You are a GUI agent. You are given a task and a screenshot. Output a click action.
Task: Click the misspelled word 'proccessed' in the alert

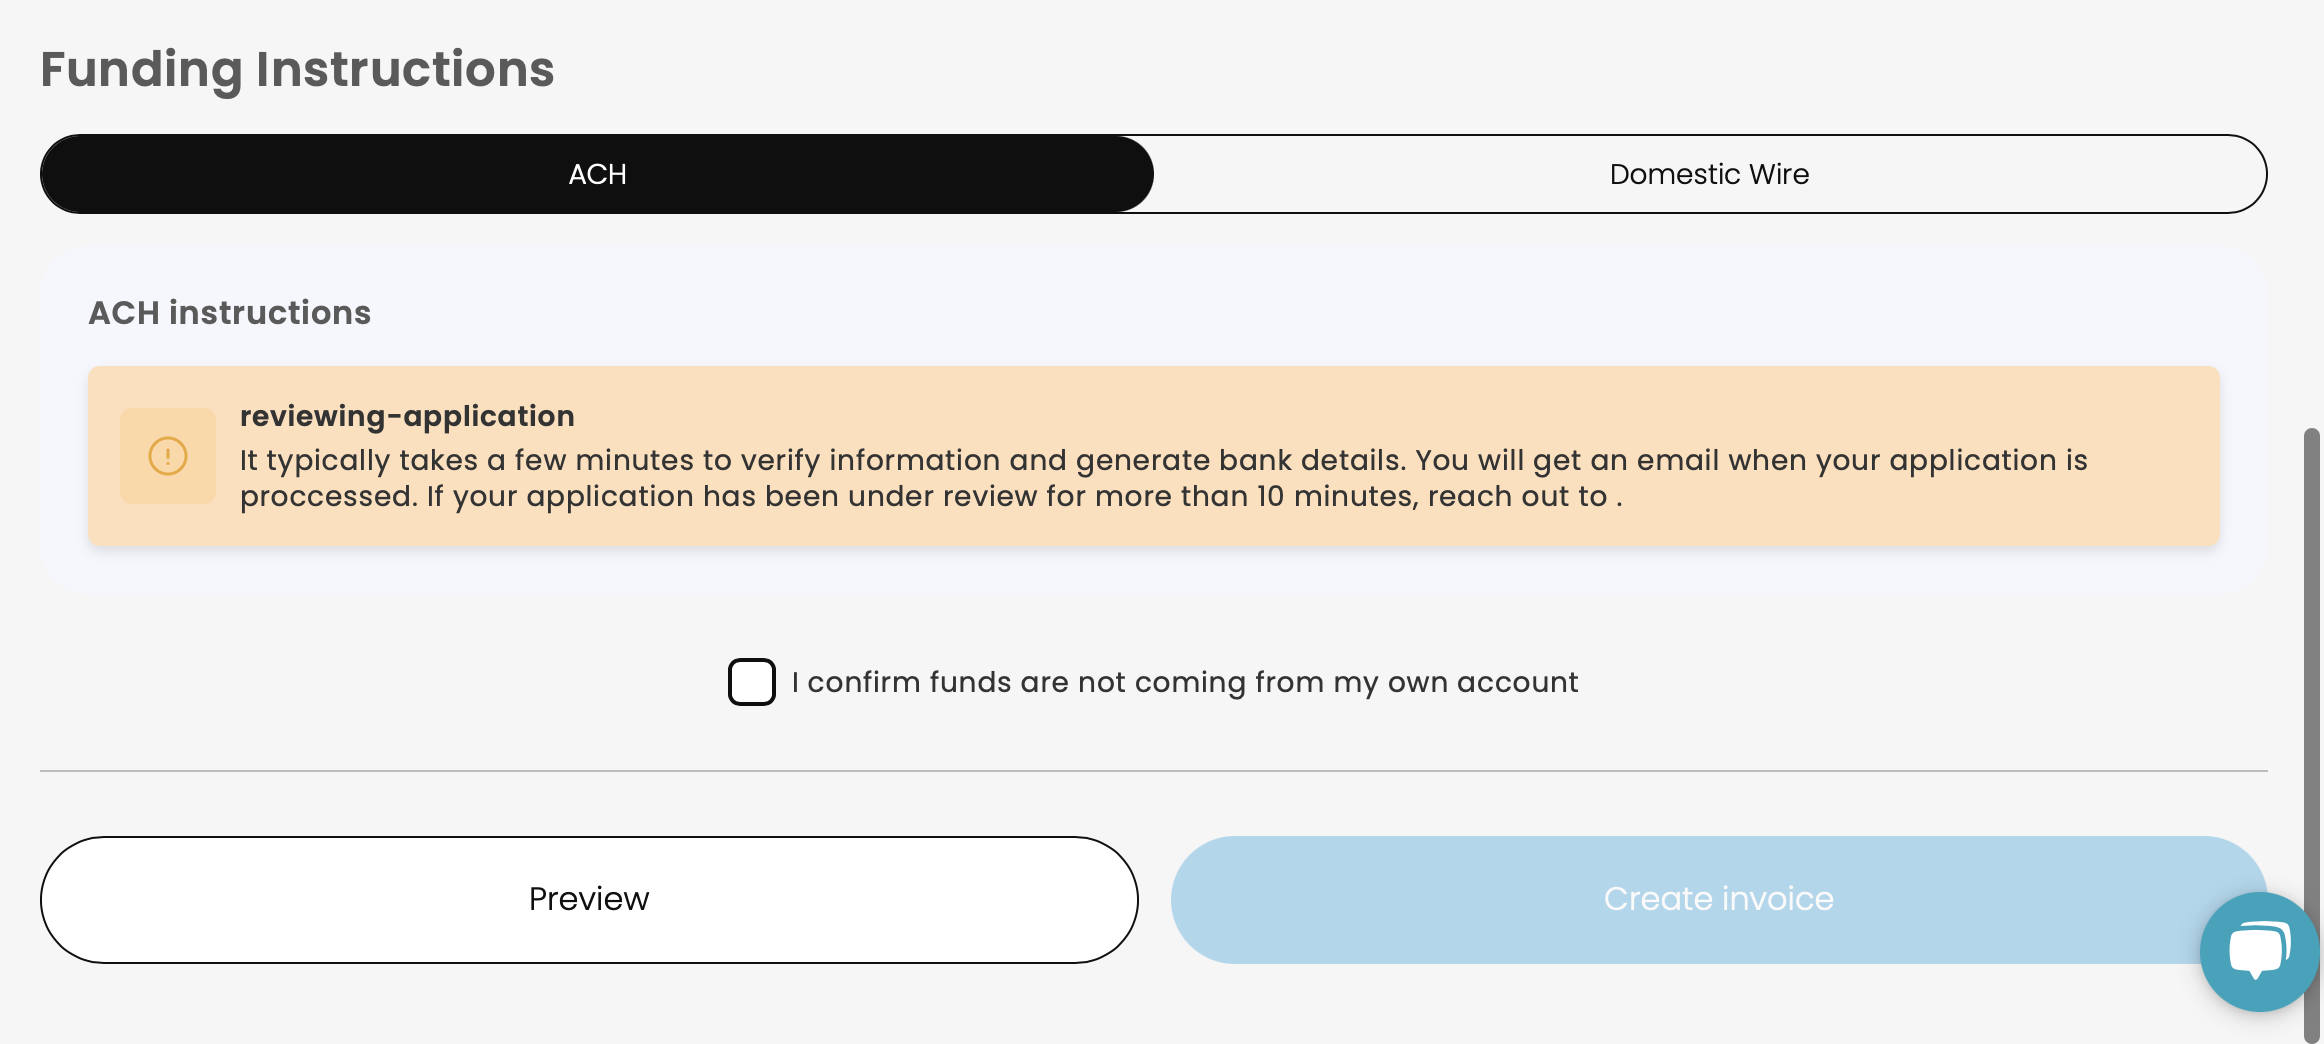point(326,496)
